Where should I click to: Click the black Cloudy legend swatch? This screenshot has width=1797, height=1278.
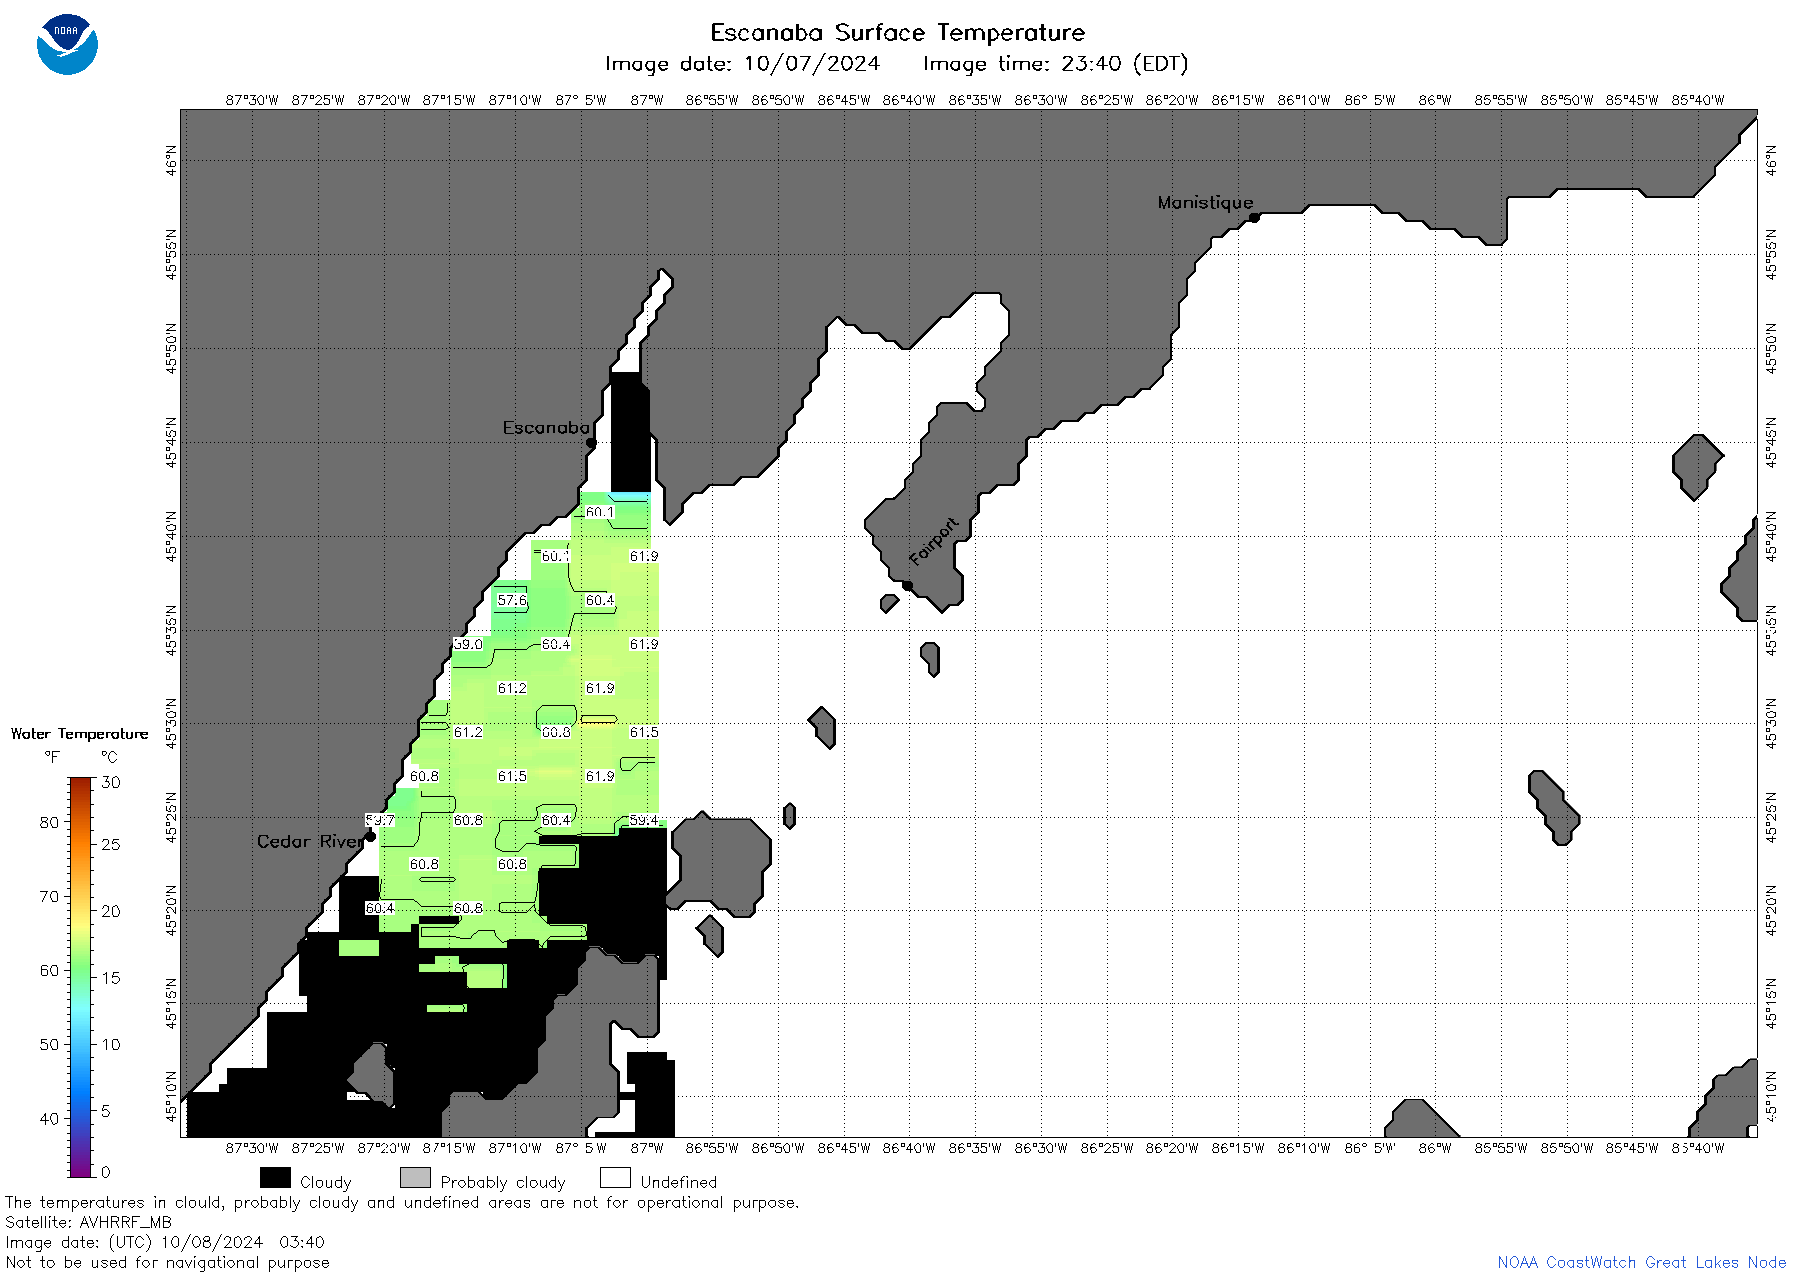[275, 1178]
